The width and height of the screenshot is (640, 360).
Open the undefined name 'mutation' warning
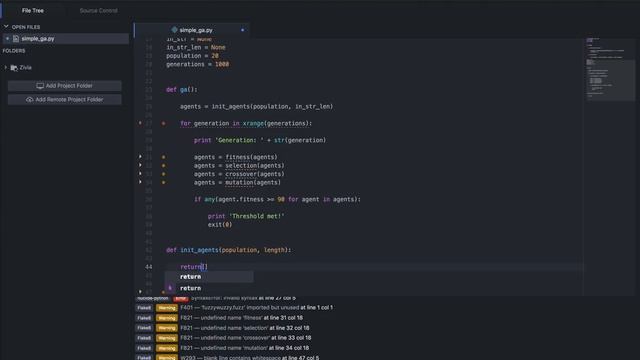click(x=244, y=348)
